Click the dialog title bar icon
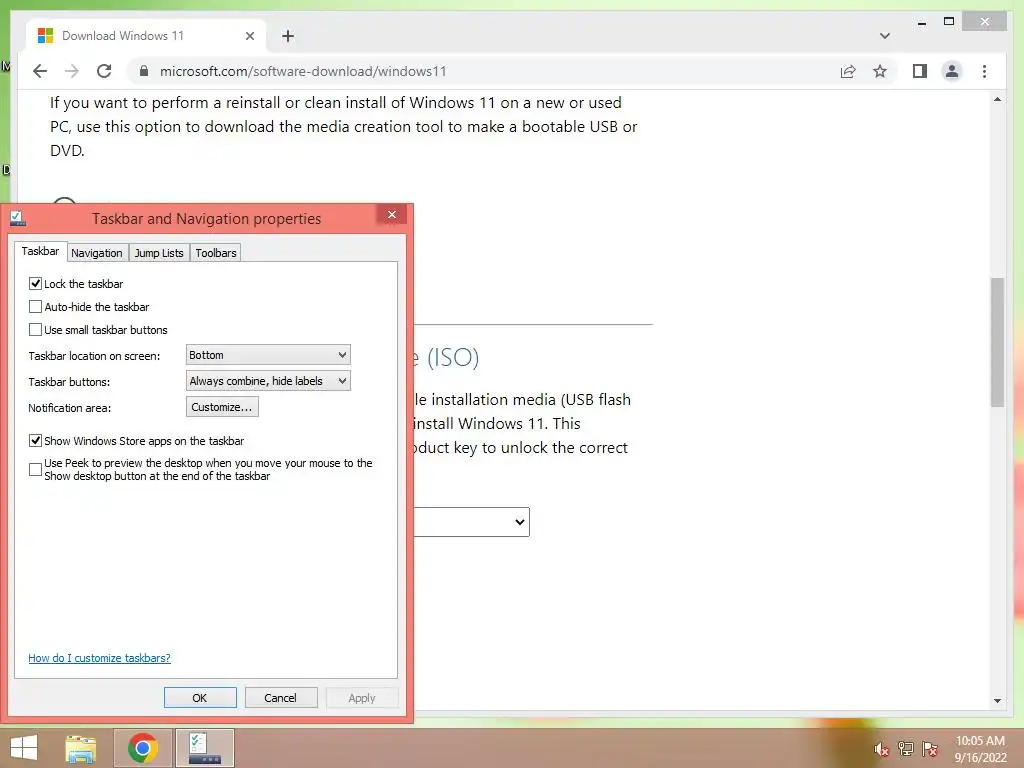 click(18, 218)
